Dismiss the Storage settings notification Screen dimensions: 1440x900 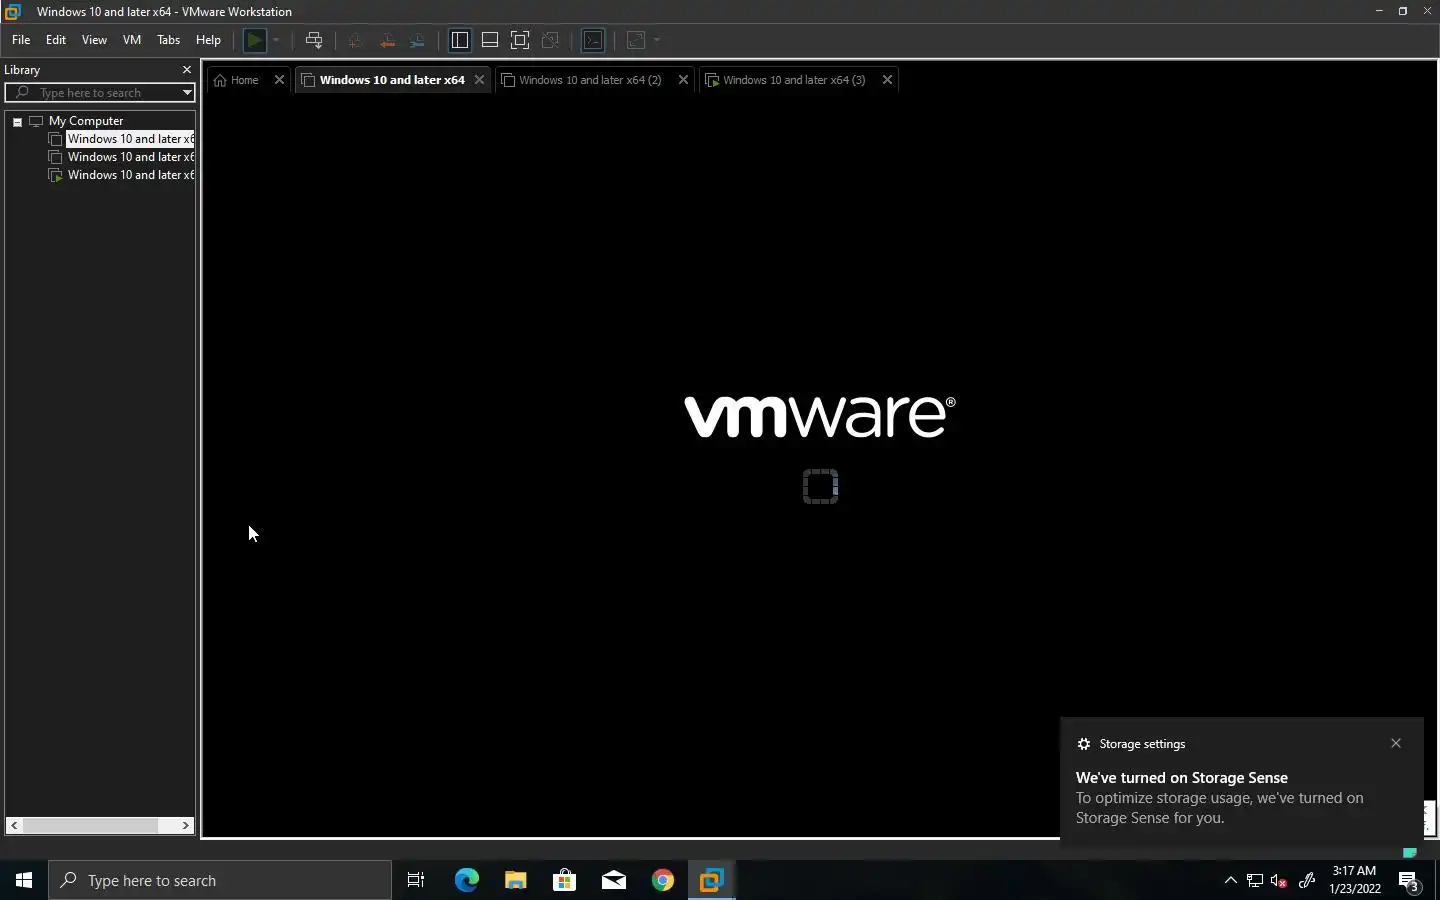(1396, 743)
